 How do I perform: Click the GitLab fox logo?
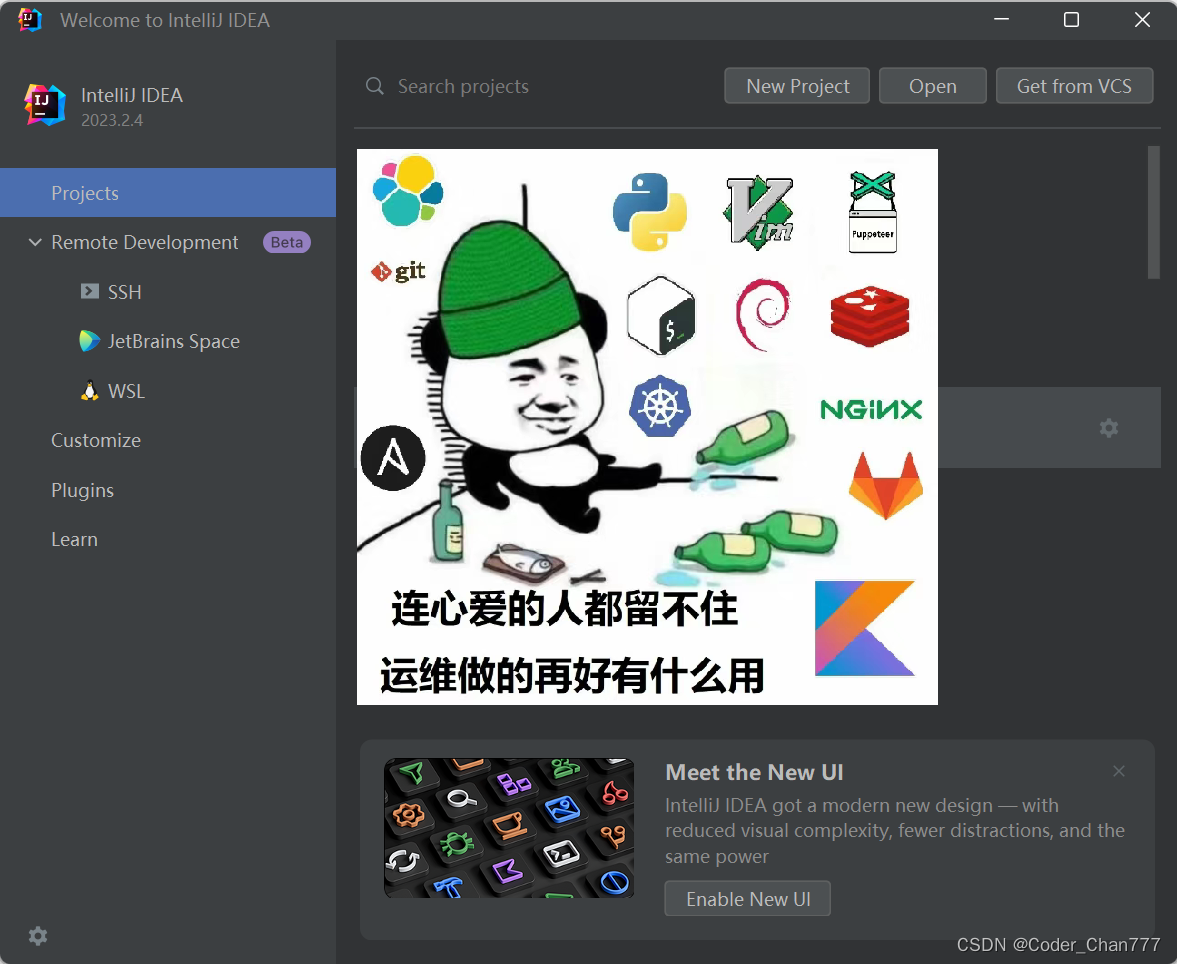tap(886, 486)
